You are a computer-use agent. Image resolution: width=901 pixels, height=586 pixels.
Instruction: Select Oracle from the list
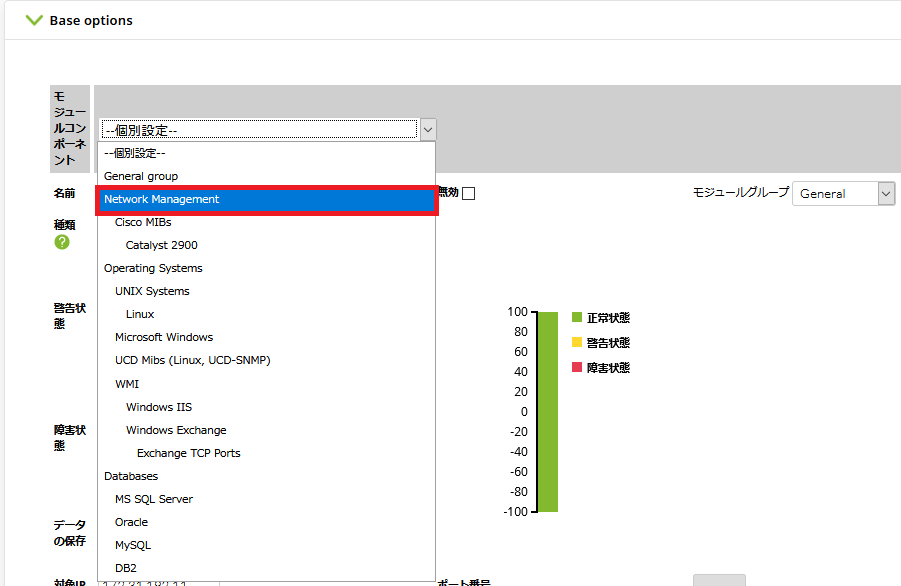[x=266, y=522]
